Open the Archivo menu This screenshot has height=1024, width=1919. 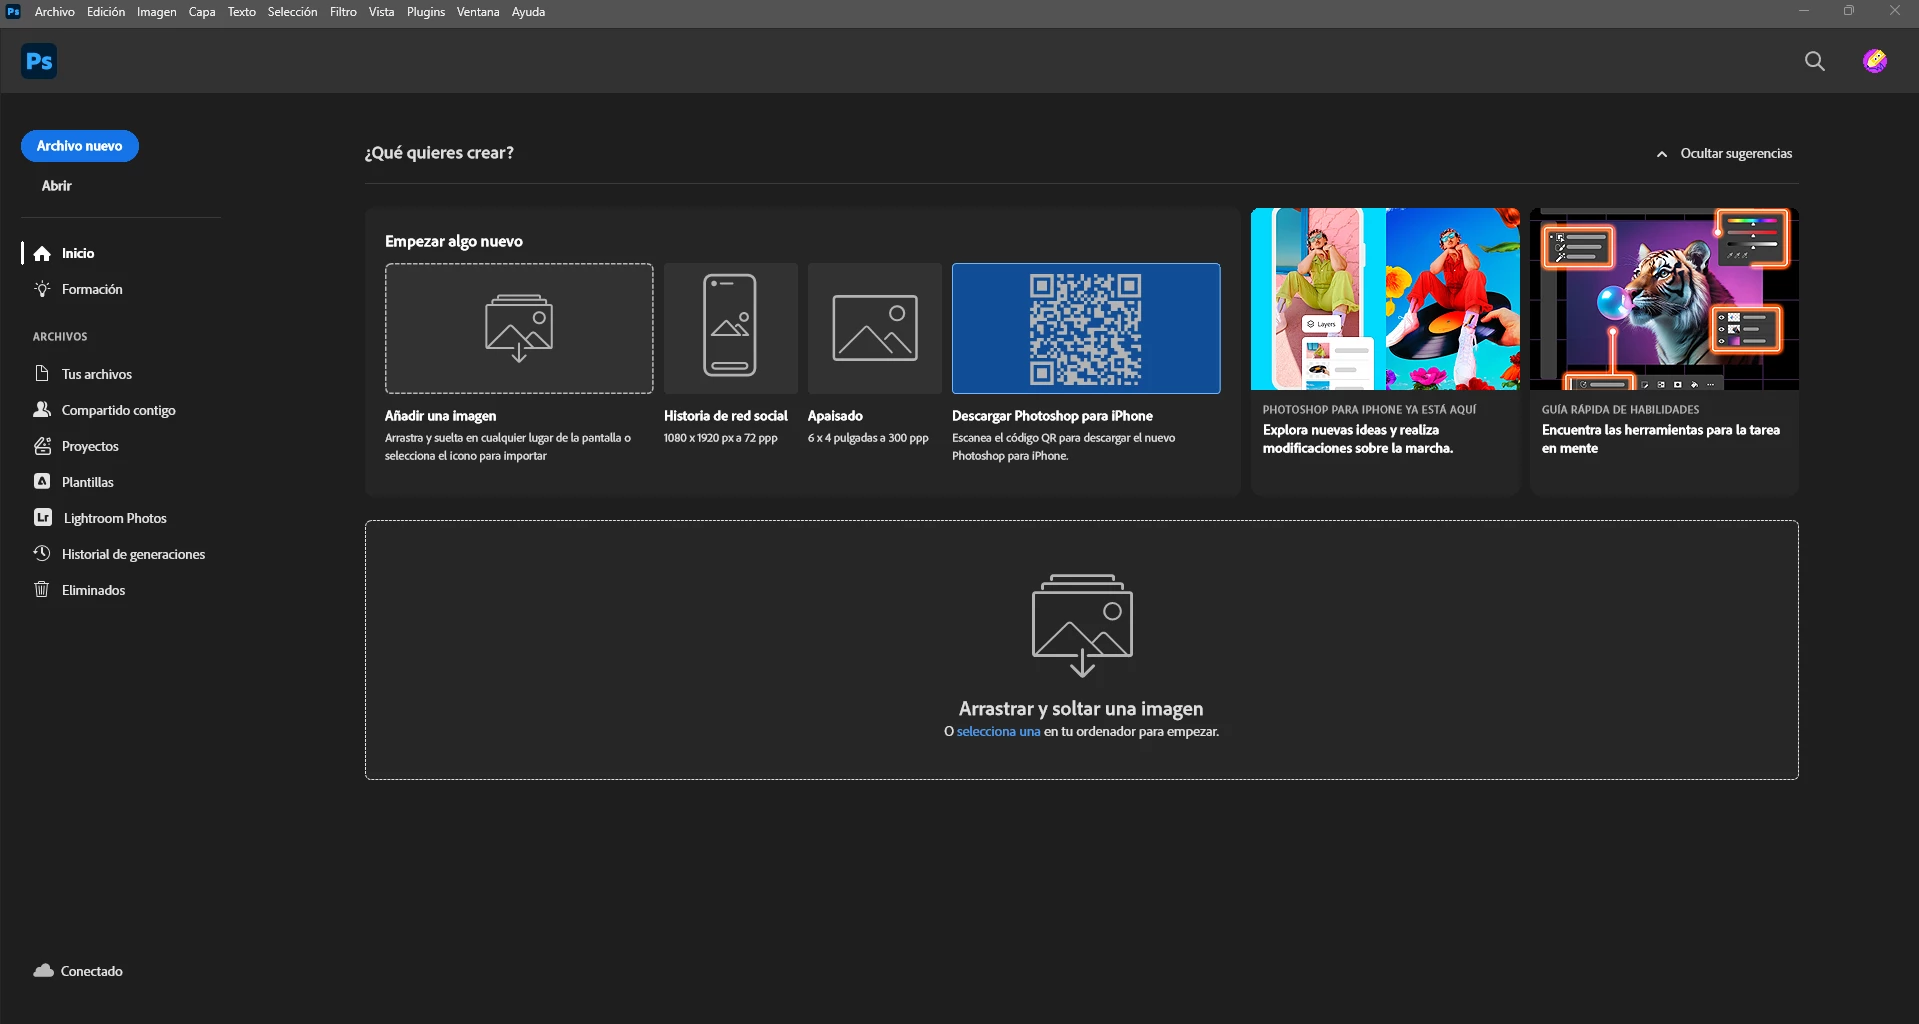pos(55,12)
